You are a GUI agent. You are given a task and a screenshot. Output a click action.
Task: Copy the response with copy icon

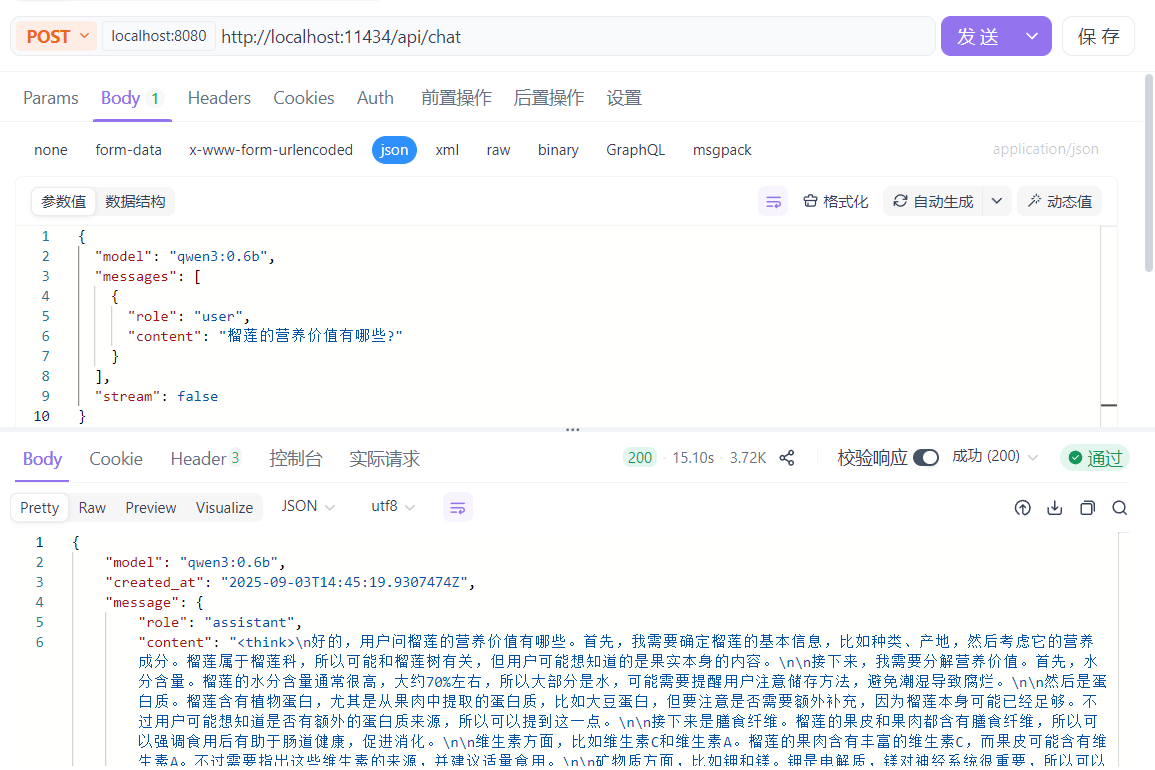pyautogui.click(x=1087, y=508)
